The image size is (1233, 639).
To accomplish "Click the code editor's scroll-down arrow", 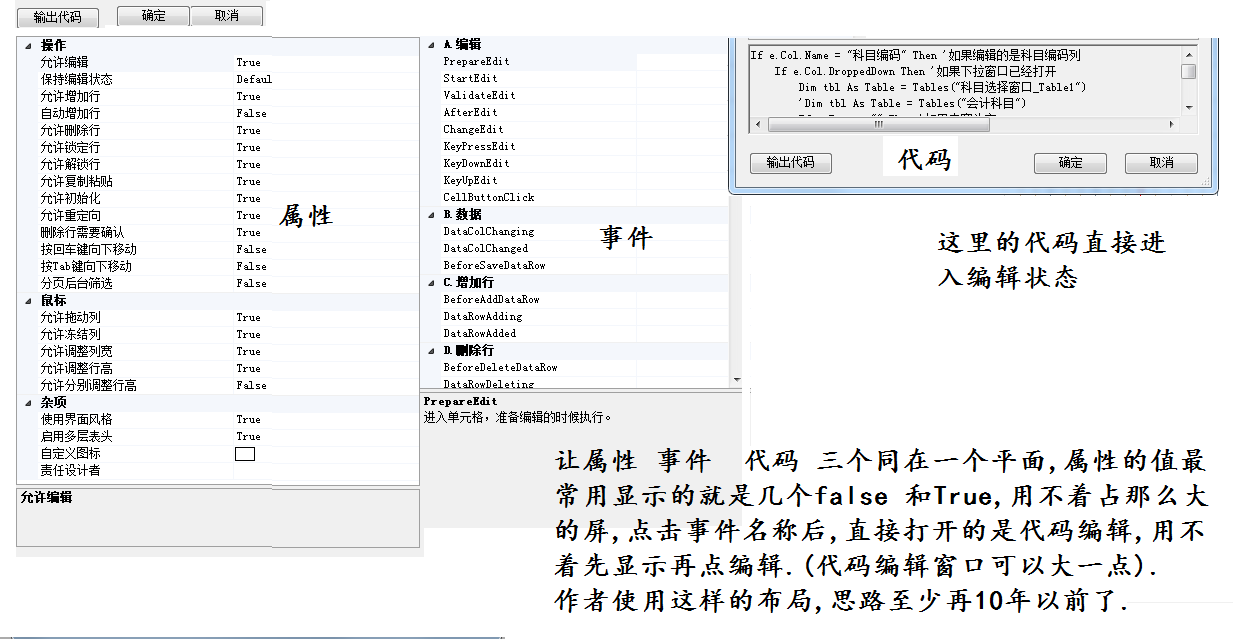I will (1188, 106).
